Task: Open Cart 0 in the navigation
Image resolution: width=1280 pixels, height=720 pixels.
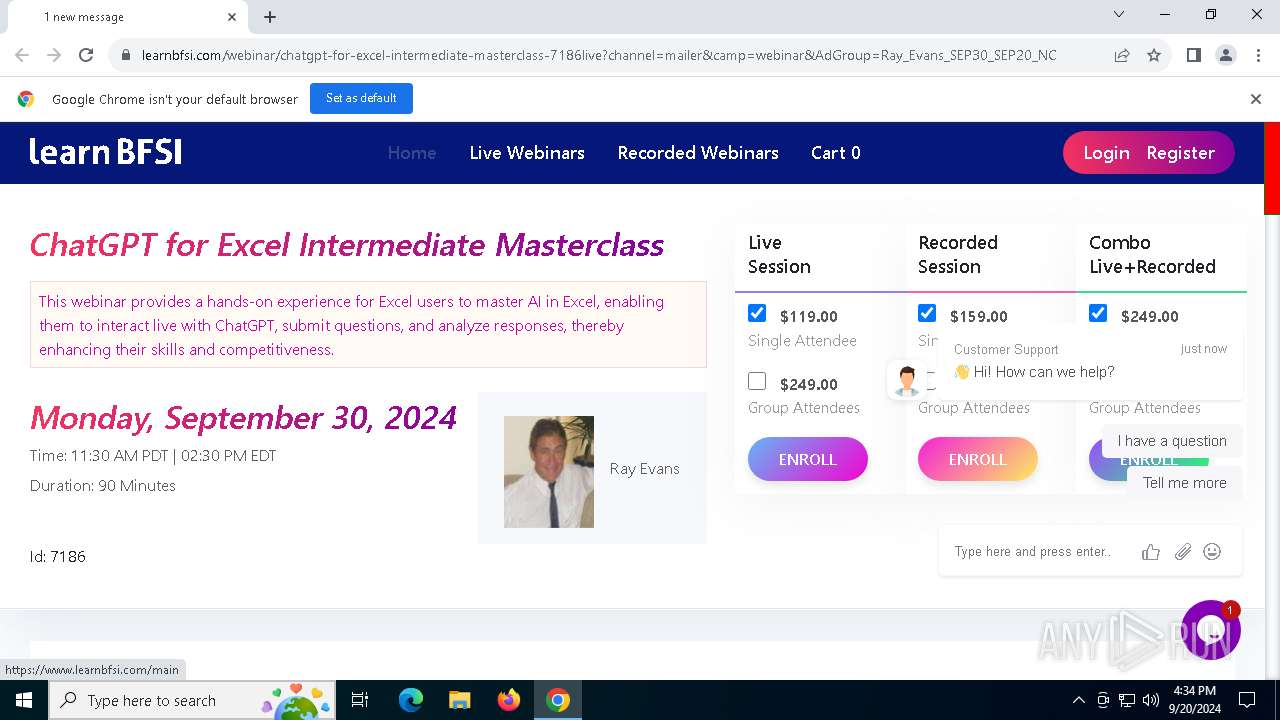Action: tap(836, 153)
